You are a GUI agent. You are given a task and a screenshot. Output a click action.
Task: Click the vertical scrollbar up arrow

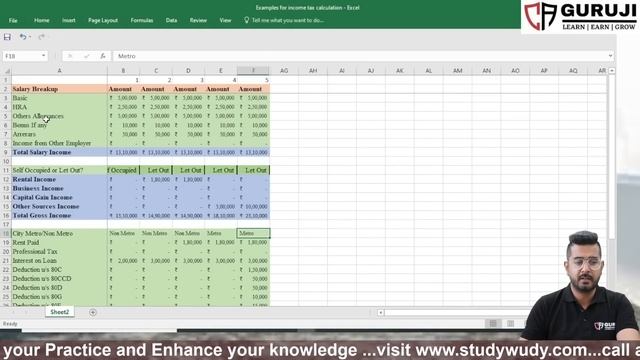tap(612, 71)
